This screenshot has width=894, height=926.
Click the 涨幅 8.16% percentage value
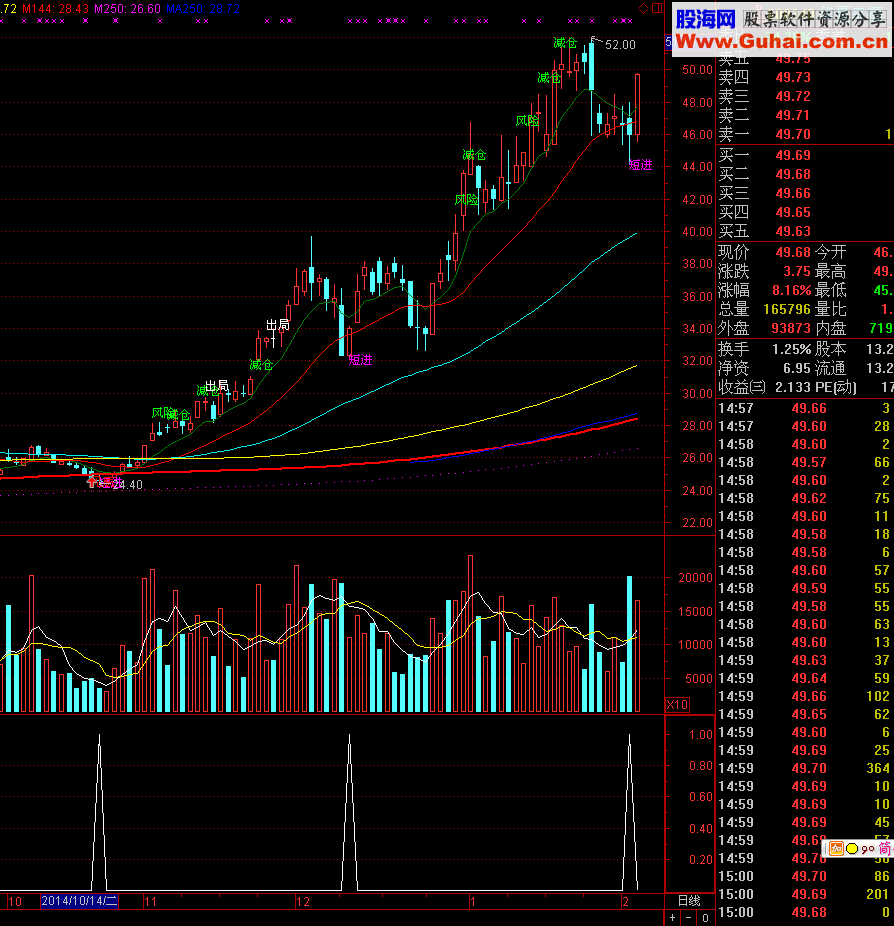coord(792,290)
